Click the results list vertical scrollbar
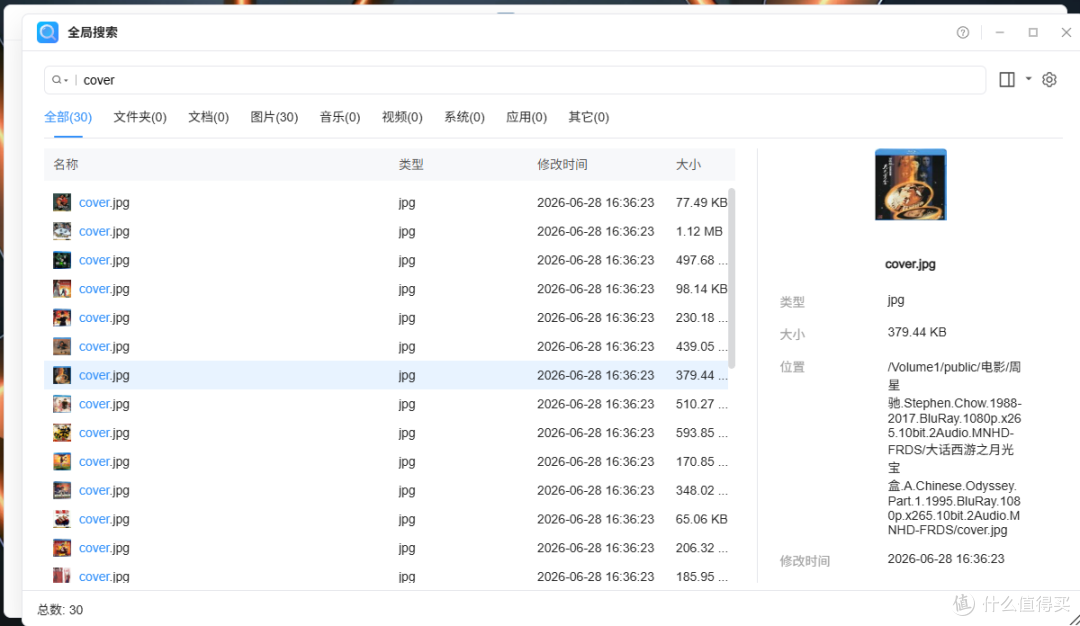The image size is (1080, 626). coord(731,278)
